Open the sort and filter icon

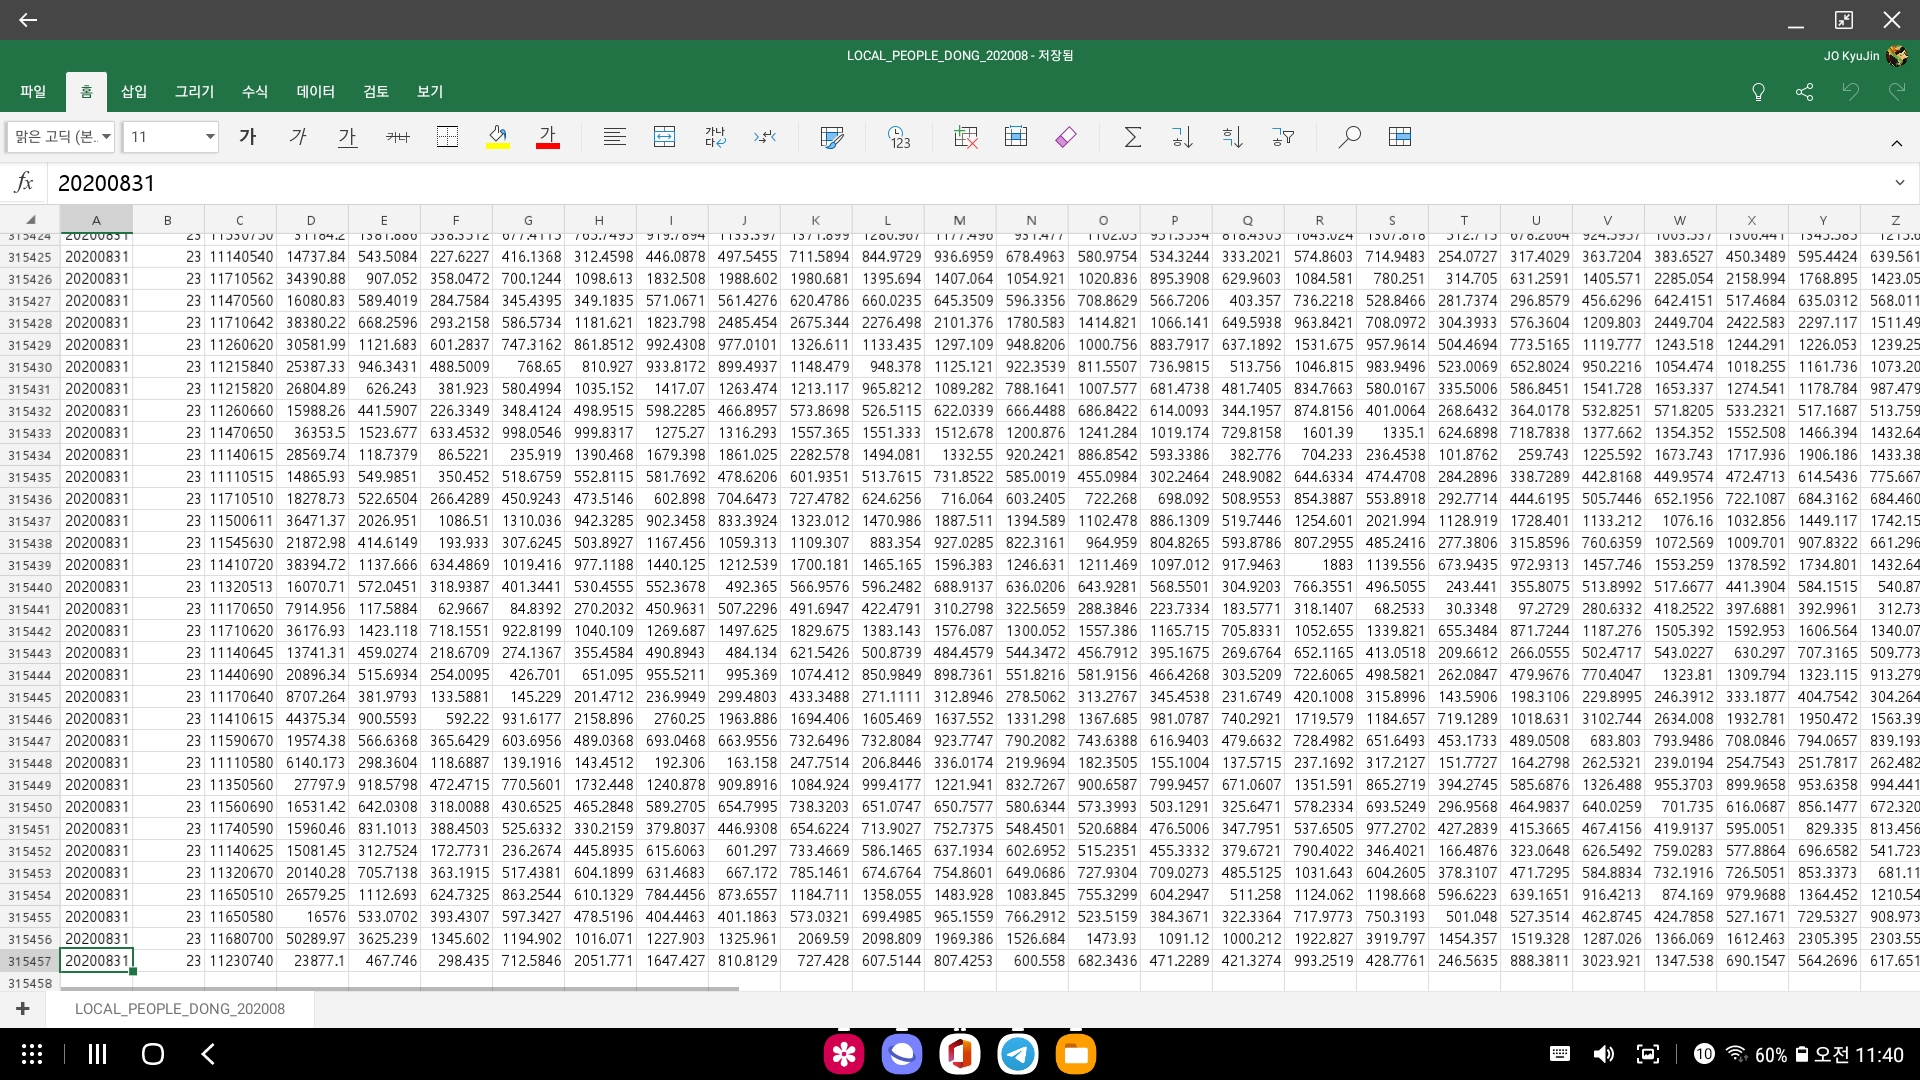1283,137
